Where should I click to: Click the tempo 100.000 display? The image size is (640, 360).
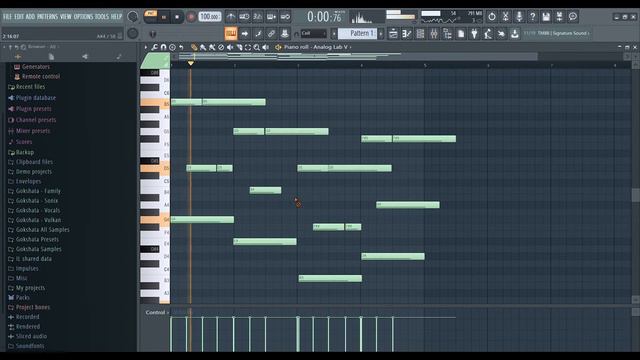(210, 17)
